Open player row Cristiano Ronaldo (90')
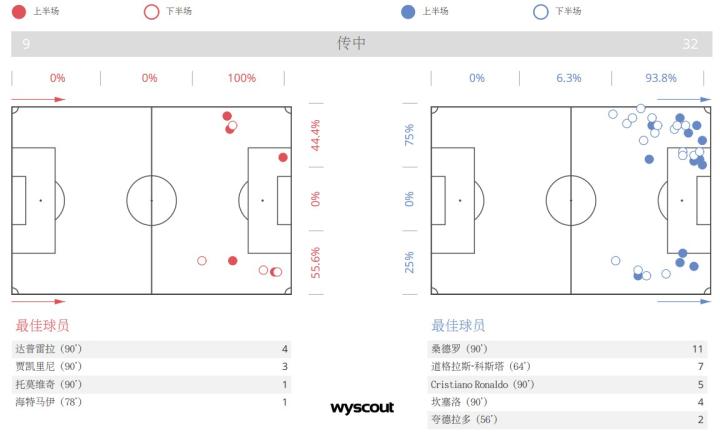This screenshot has width=720, height=435. point(566,384)
